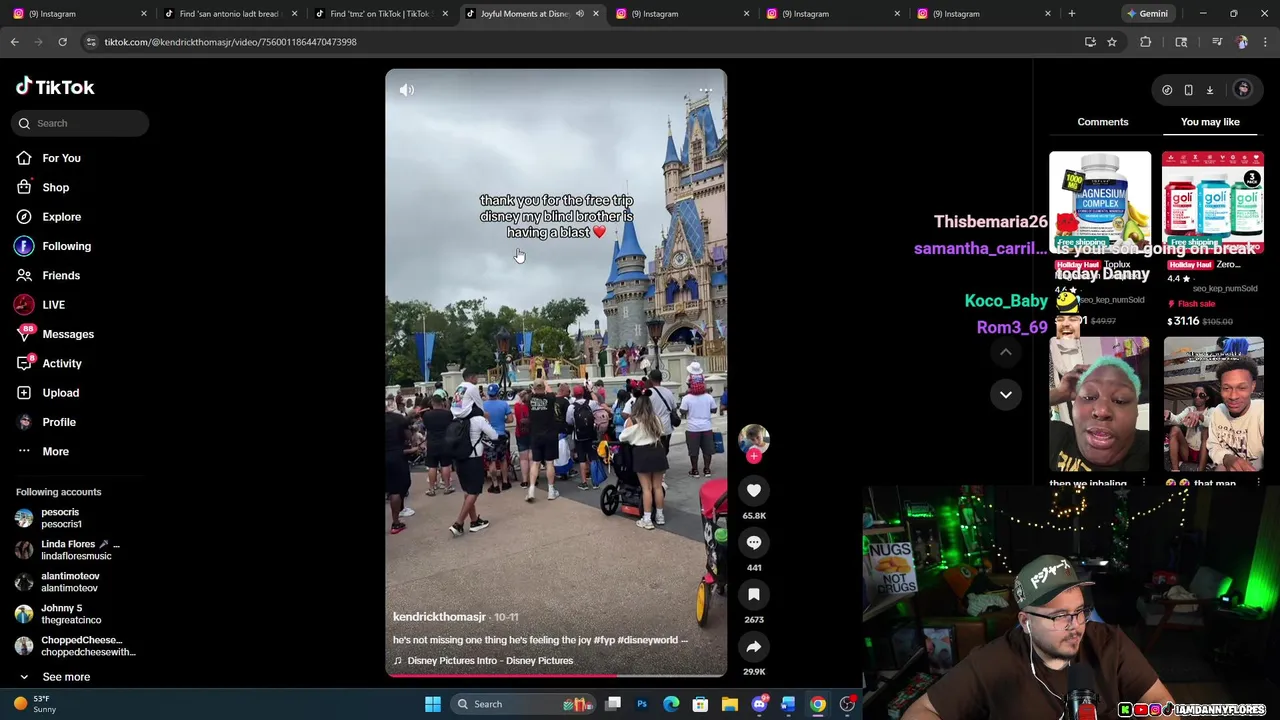Click the TikTok logo
The image size is (1280, 720).
coord(55,87)
